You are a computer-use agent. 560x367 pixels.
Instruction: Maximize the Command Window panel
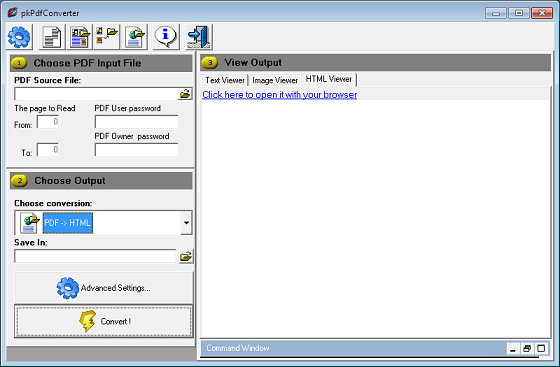[541, 348]
